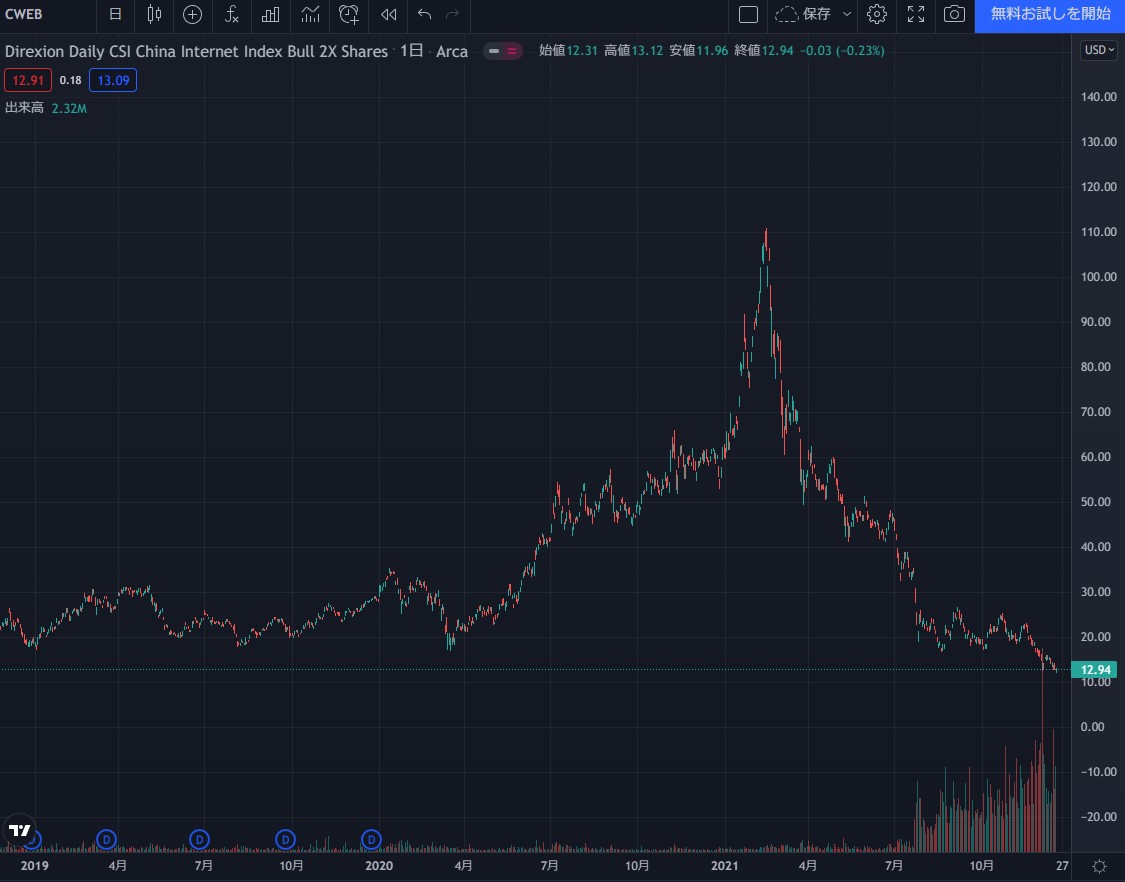Change the 日 time interval
The width and height of the screenshot is (1125, 882).
(115, 14)
